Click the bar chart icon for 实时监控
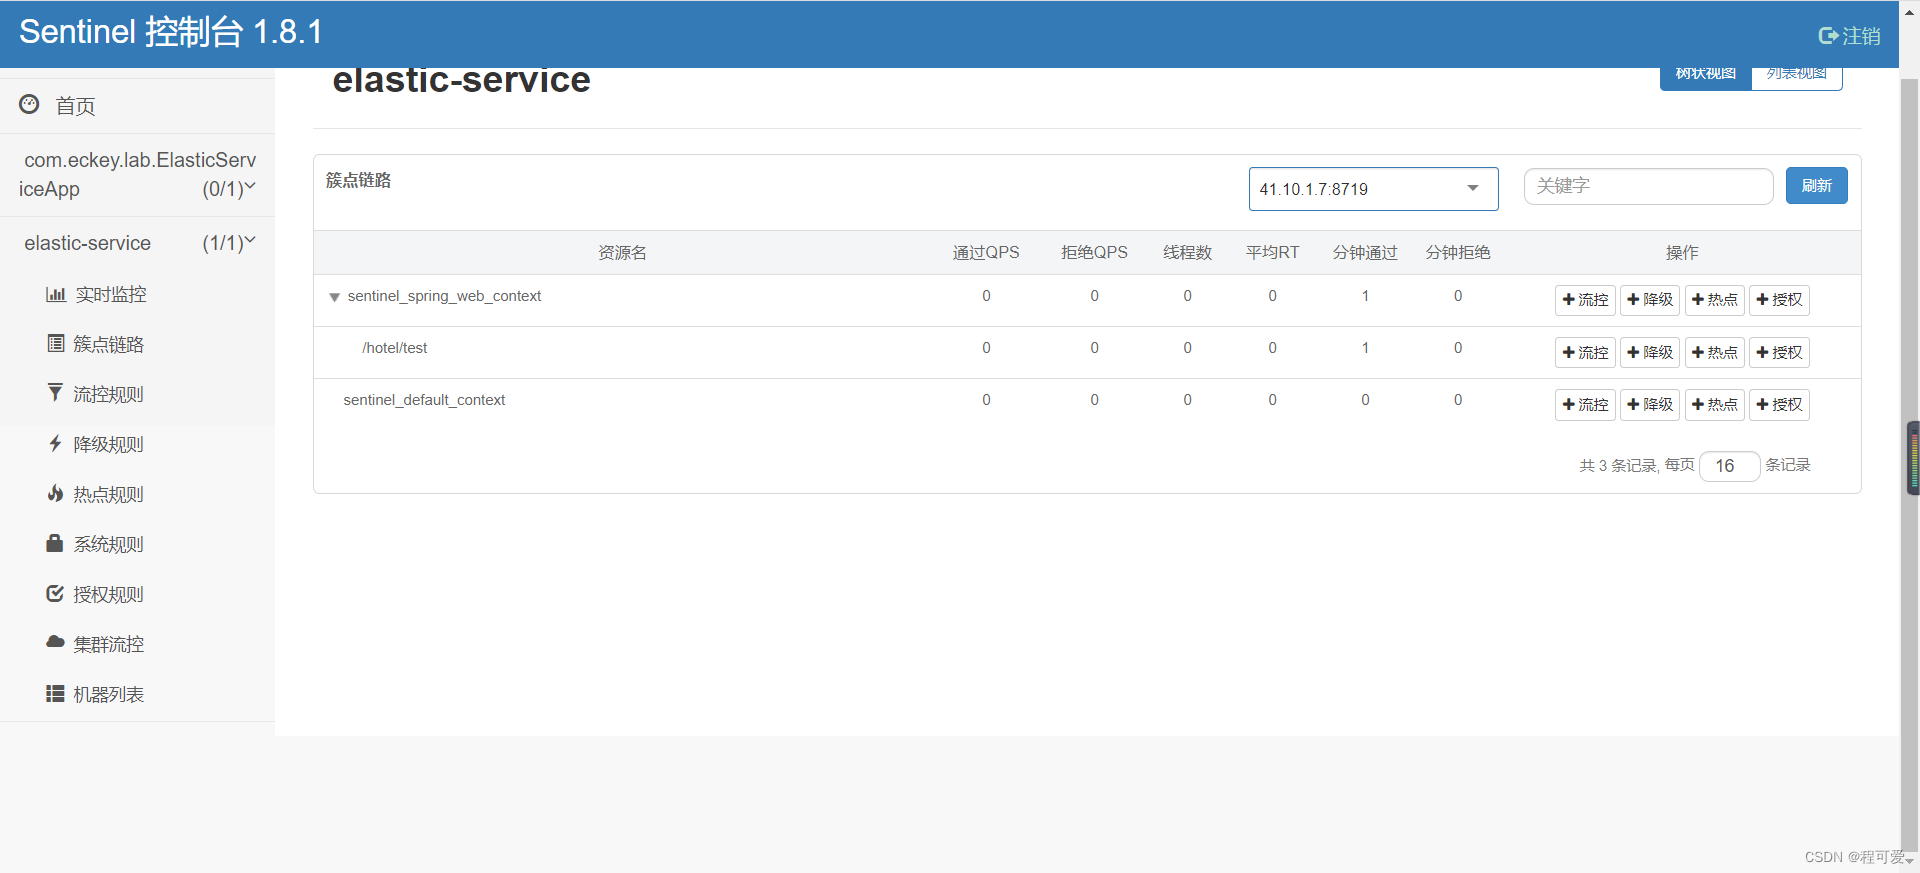 click(x=56, y=294)
